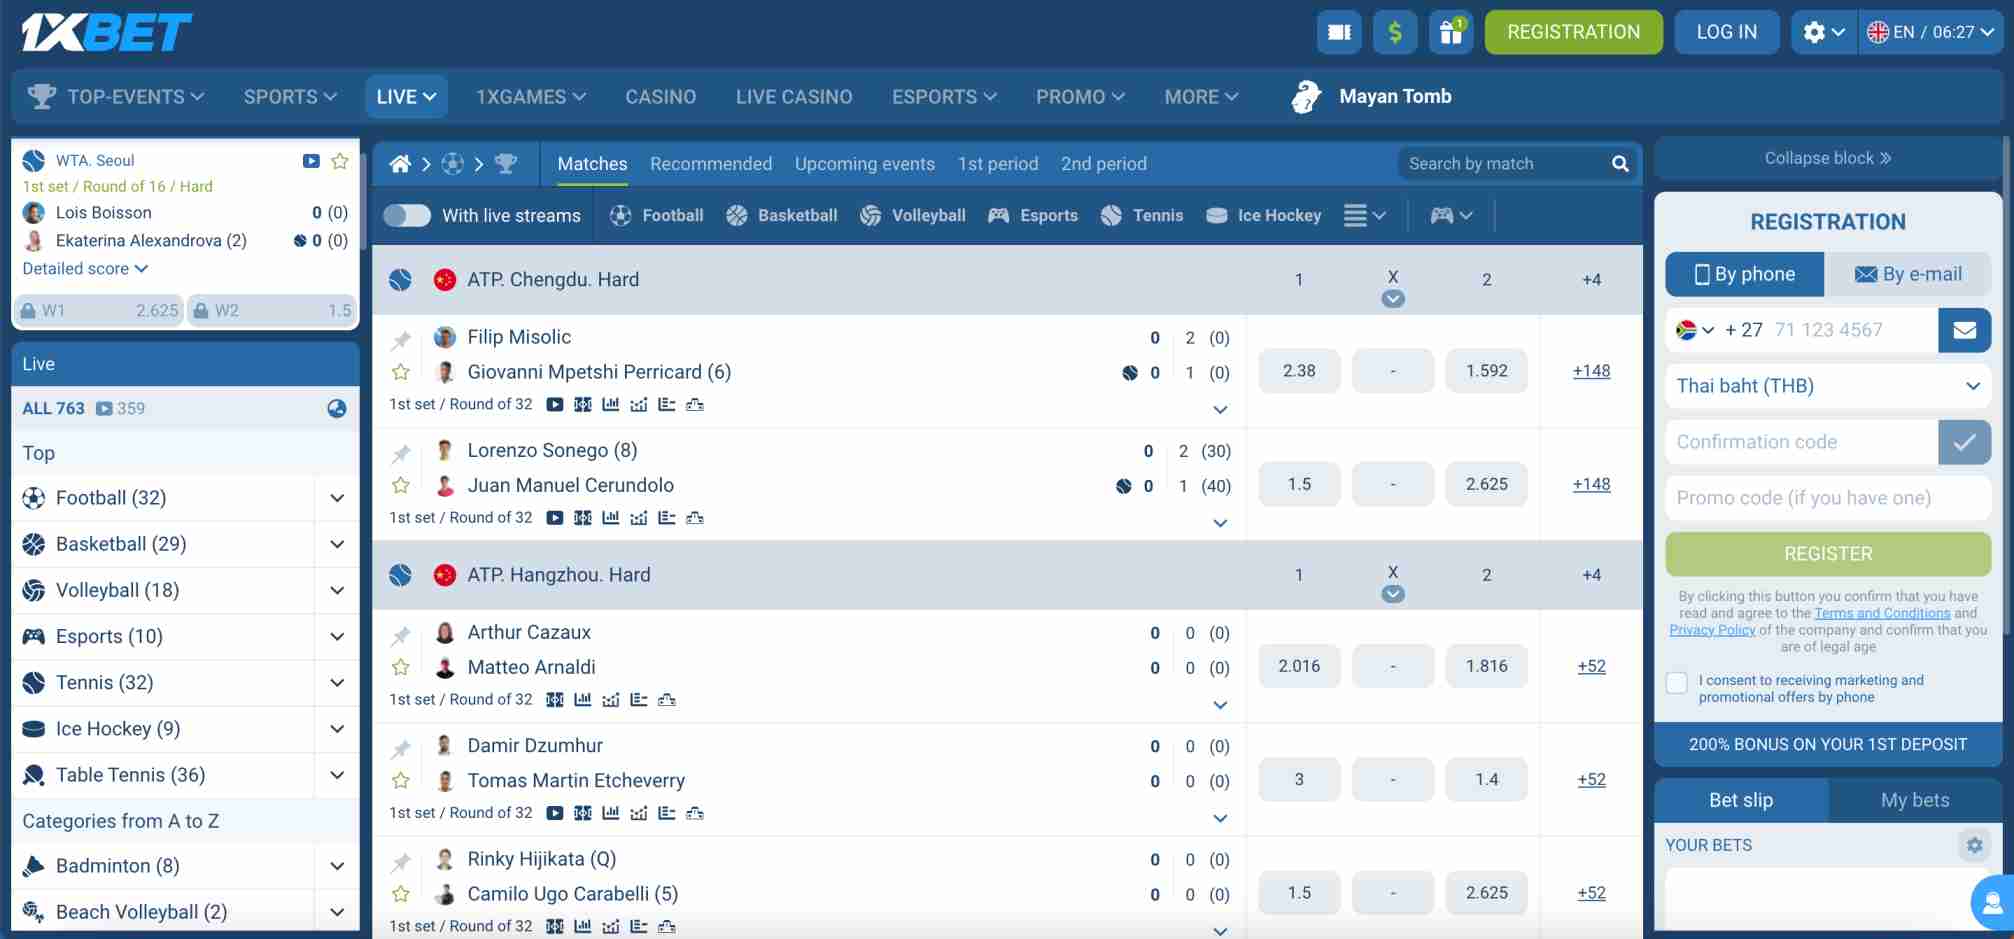
Task: Open statistics chart for the Lorenzo Sonego match
Action: (610, 517)
